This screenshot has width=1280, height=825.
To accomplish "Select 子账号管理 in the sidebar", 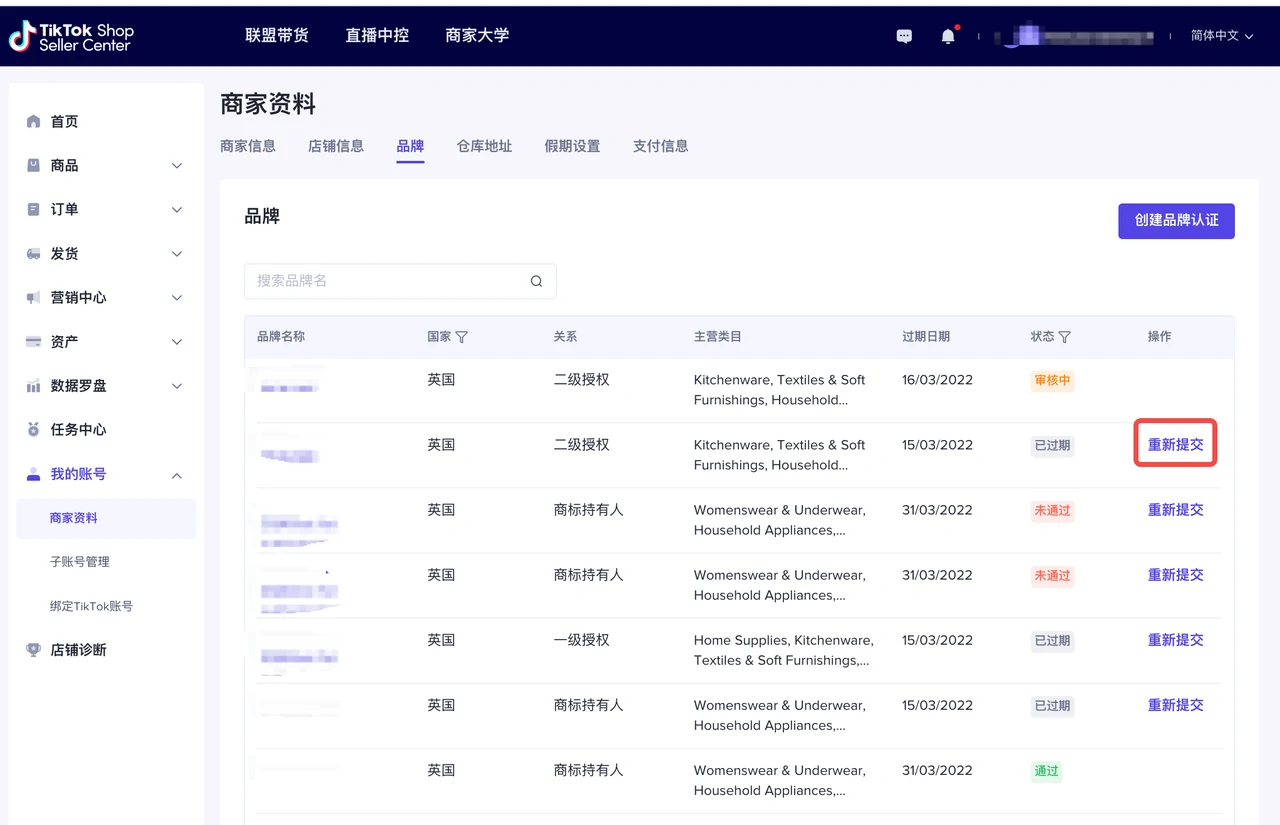I will pyautogui.click(x=80, y=562).
